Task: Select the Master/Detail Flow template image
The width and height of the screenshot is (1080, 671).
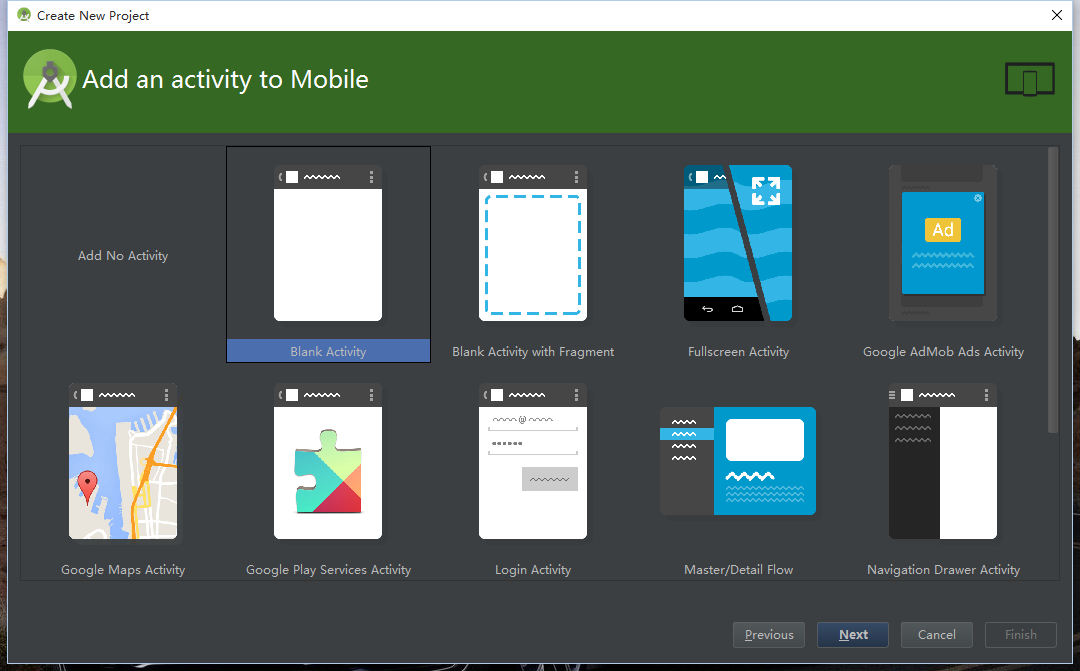Action: (x=738, y=461)
